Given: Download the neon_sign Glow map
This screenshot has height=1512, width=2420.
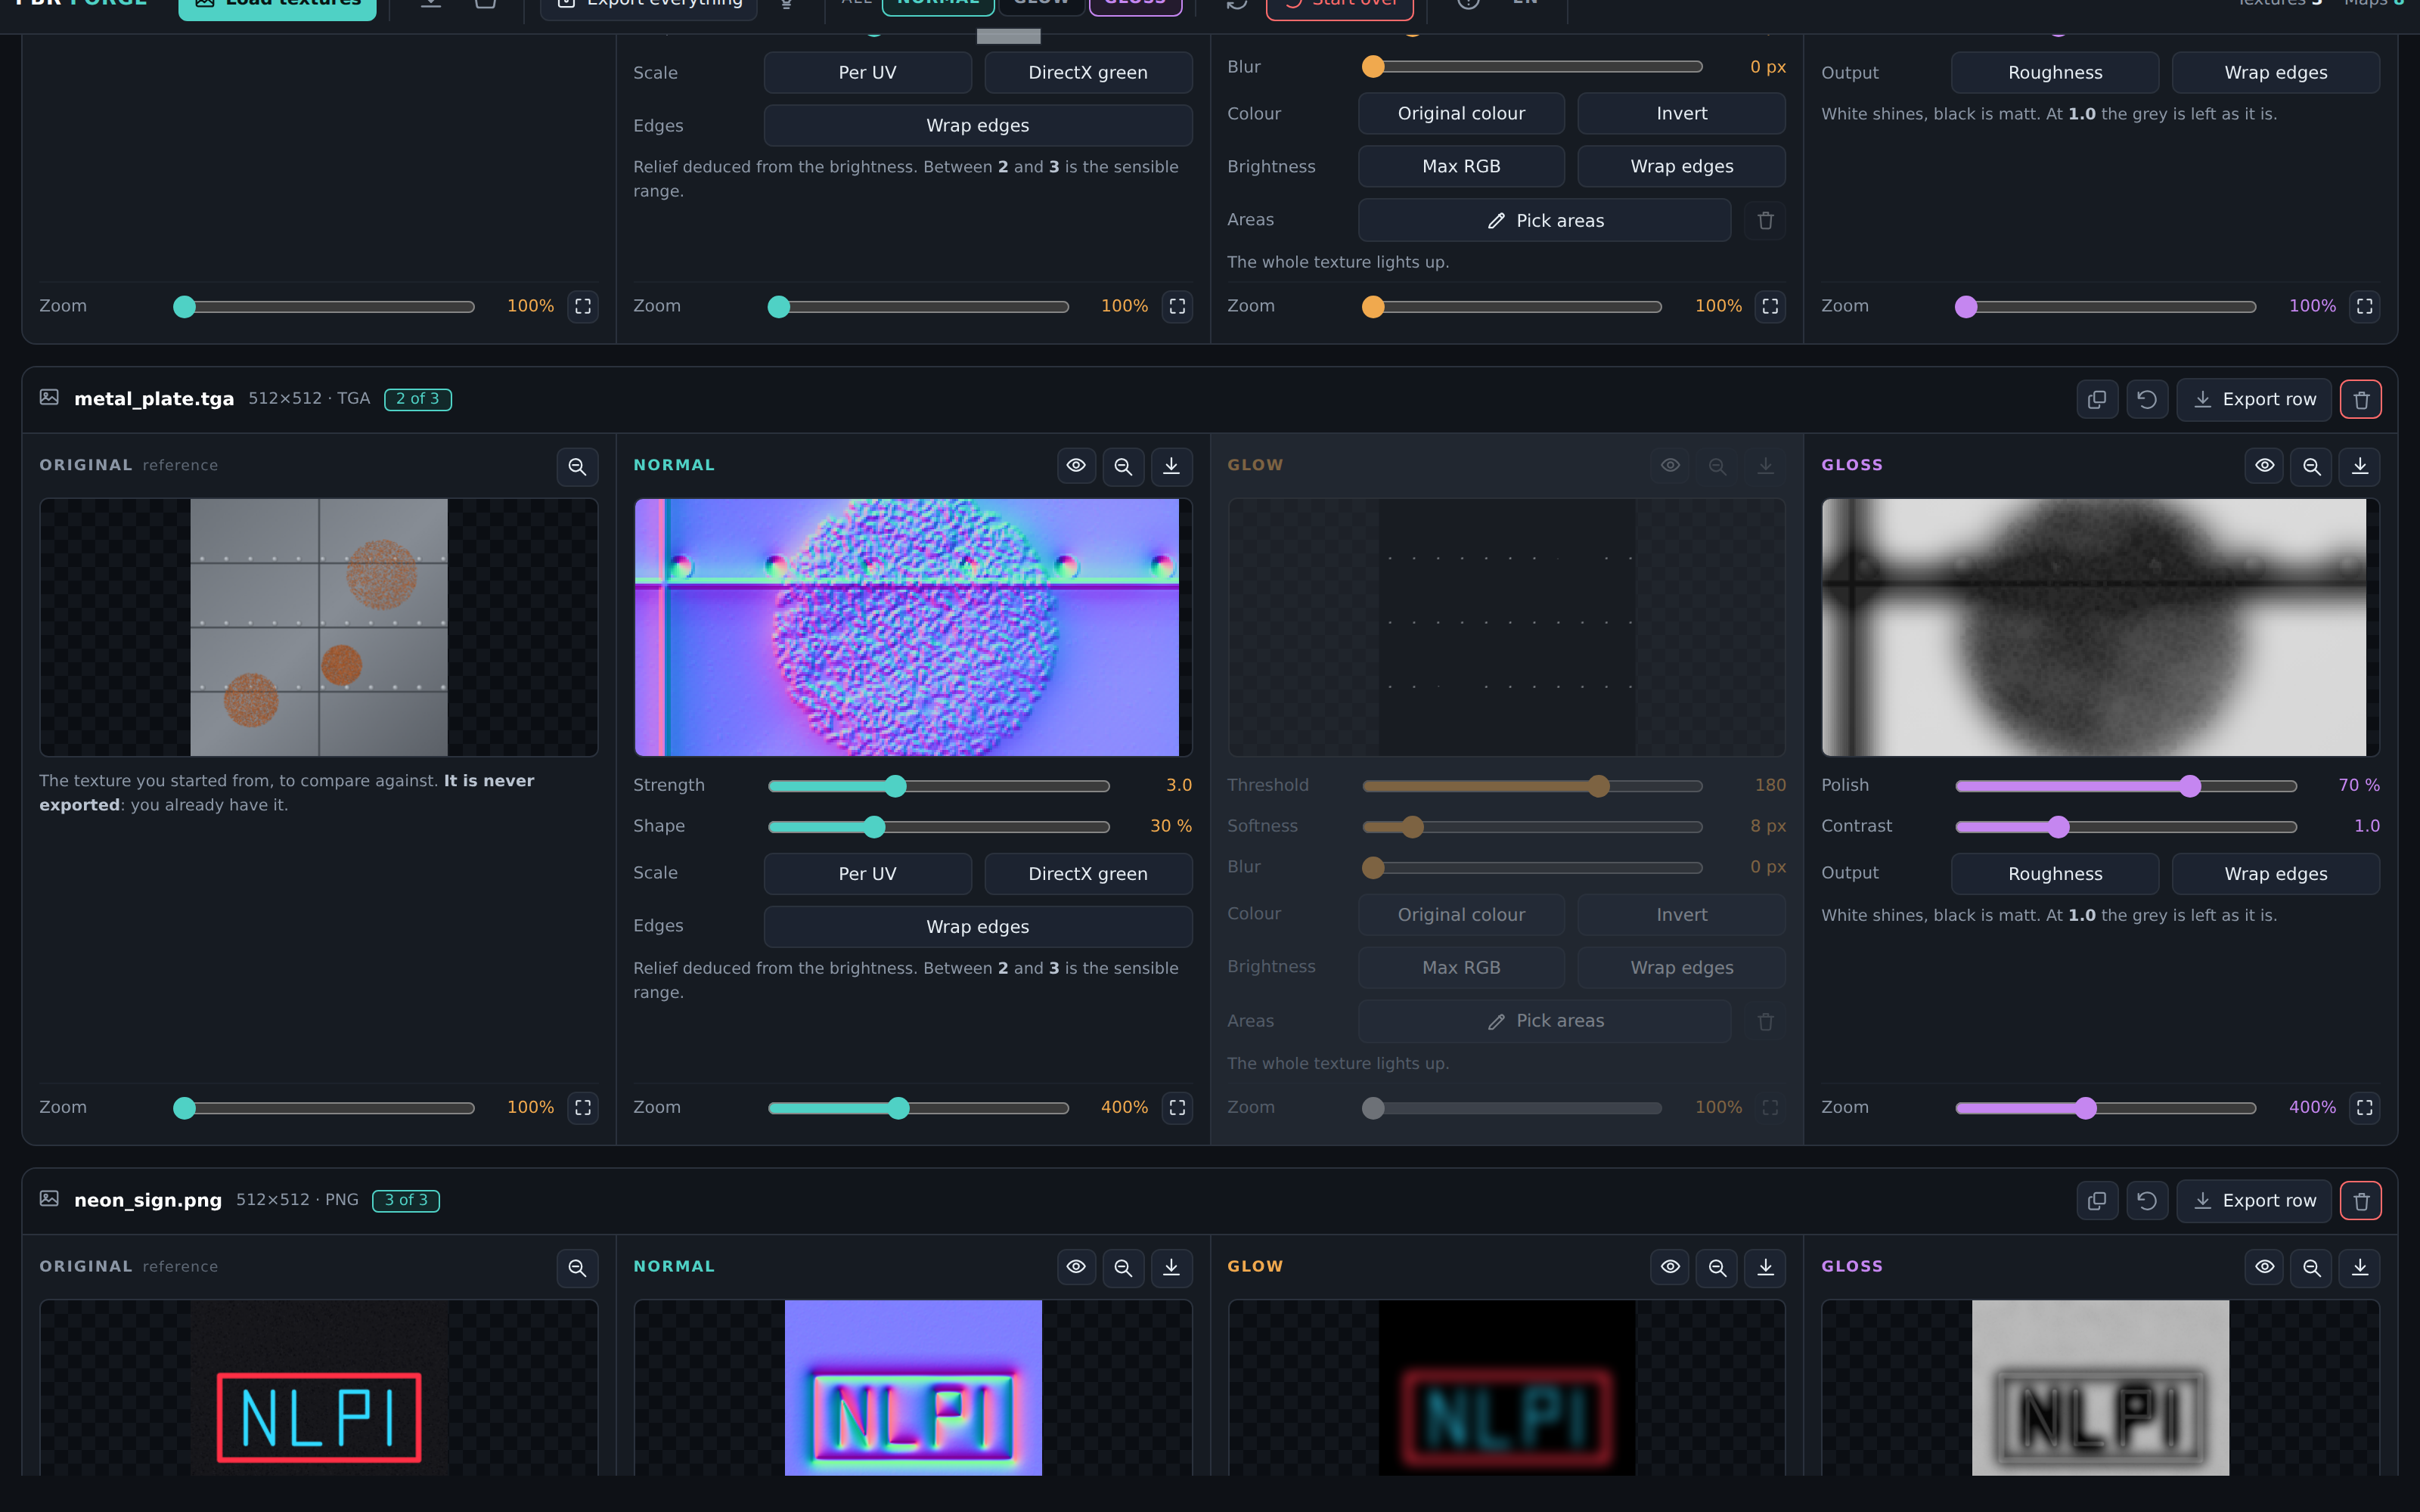Looking at the screenshot, I should pyautogui.click(x=1765, y=1267).
